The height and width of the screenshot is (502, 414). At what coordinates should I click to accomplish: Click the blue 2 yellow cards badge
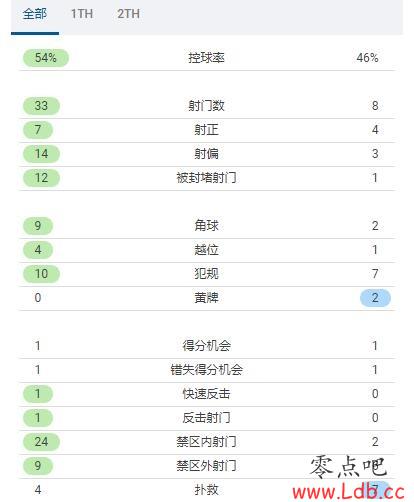(375, 298)
